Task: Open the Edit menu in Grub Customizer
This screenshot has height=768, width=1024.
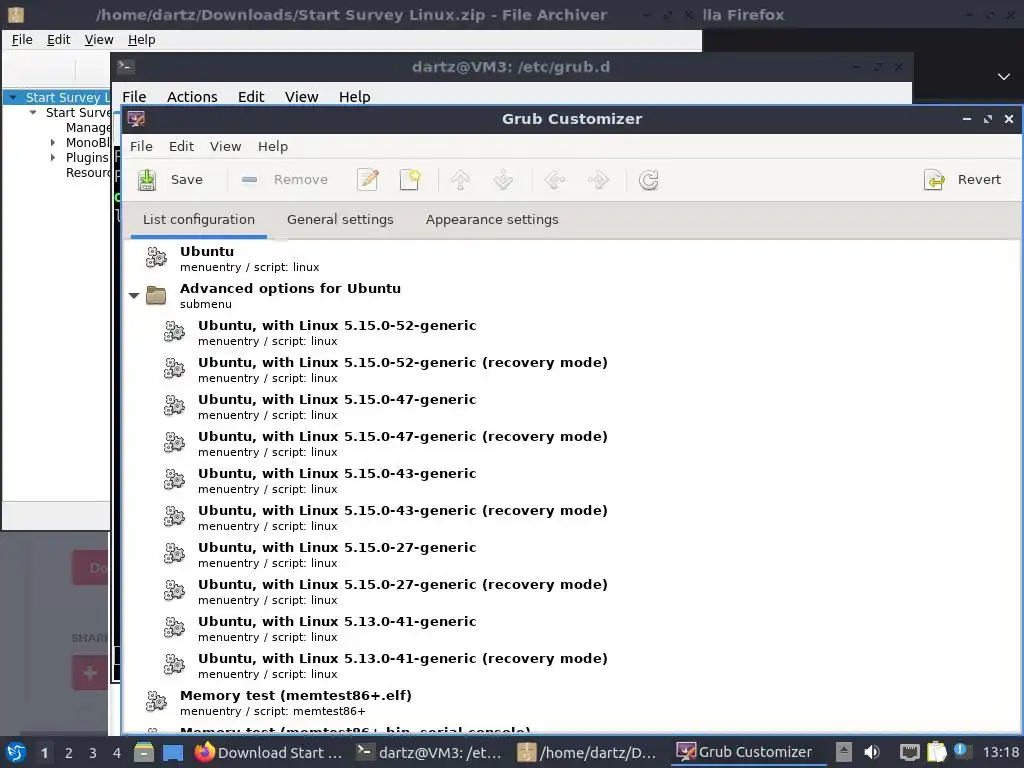Action: click(x=182, y=146)
